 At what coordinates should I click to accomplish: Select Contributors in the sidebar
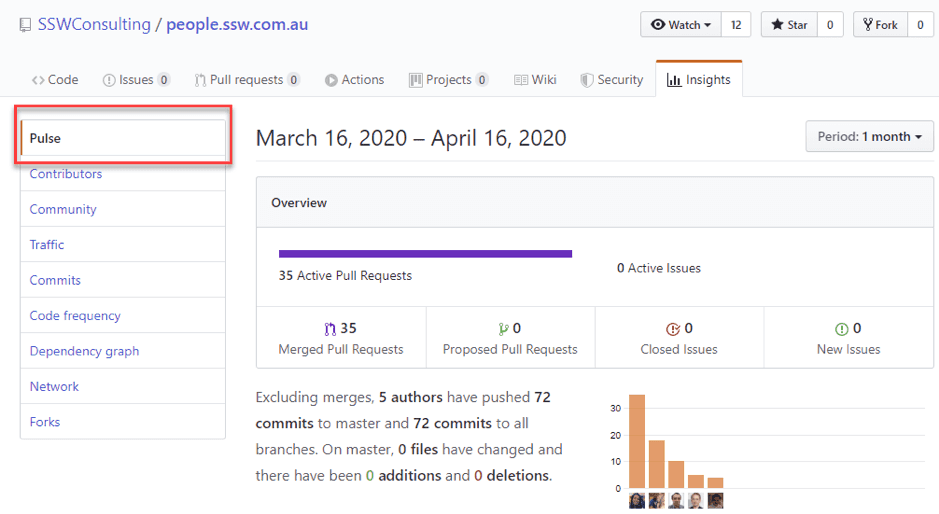[x=66, y=174]
